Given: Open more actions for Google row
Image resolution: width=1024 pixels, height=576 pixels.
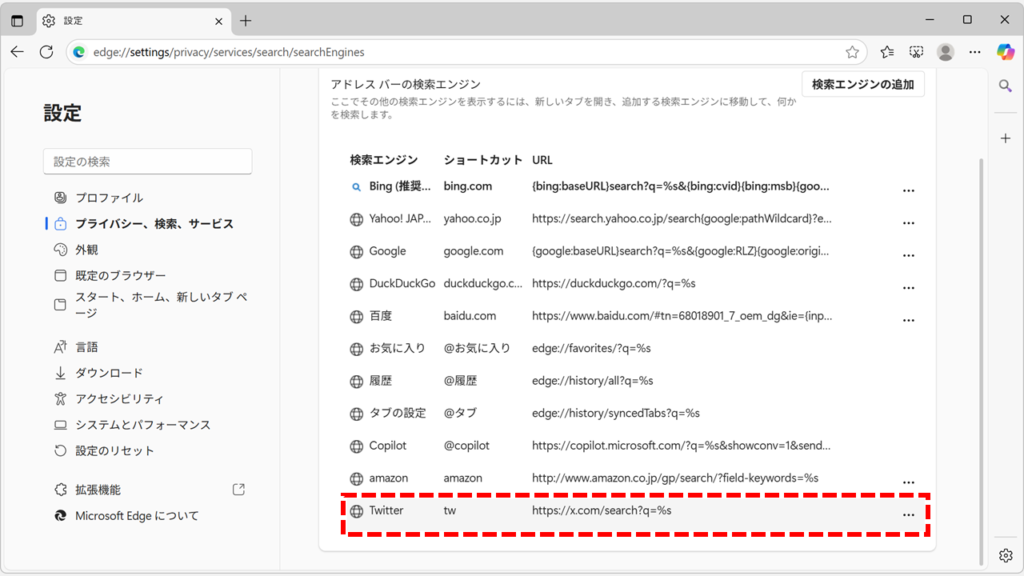Looking at the screenshot, I should [x=908, y=255].
